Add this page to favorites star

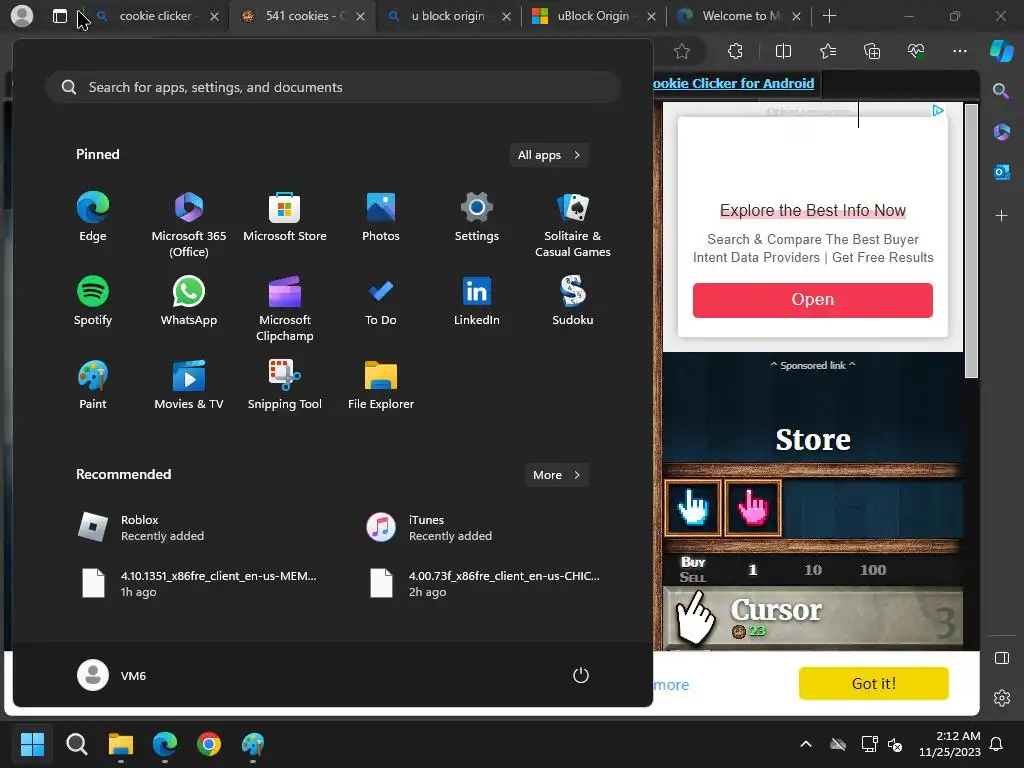pyautogui.click(x=682, y=51)
